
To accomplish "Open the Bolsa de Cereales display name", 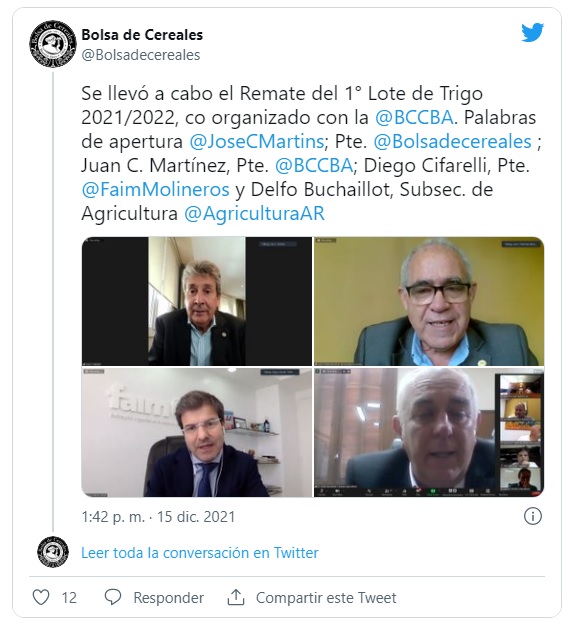I will click(142, 35).
